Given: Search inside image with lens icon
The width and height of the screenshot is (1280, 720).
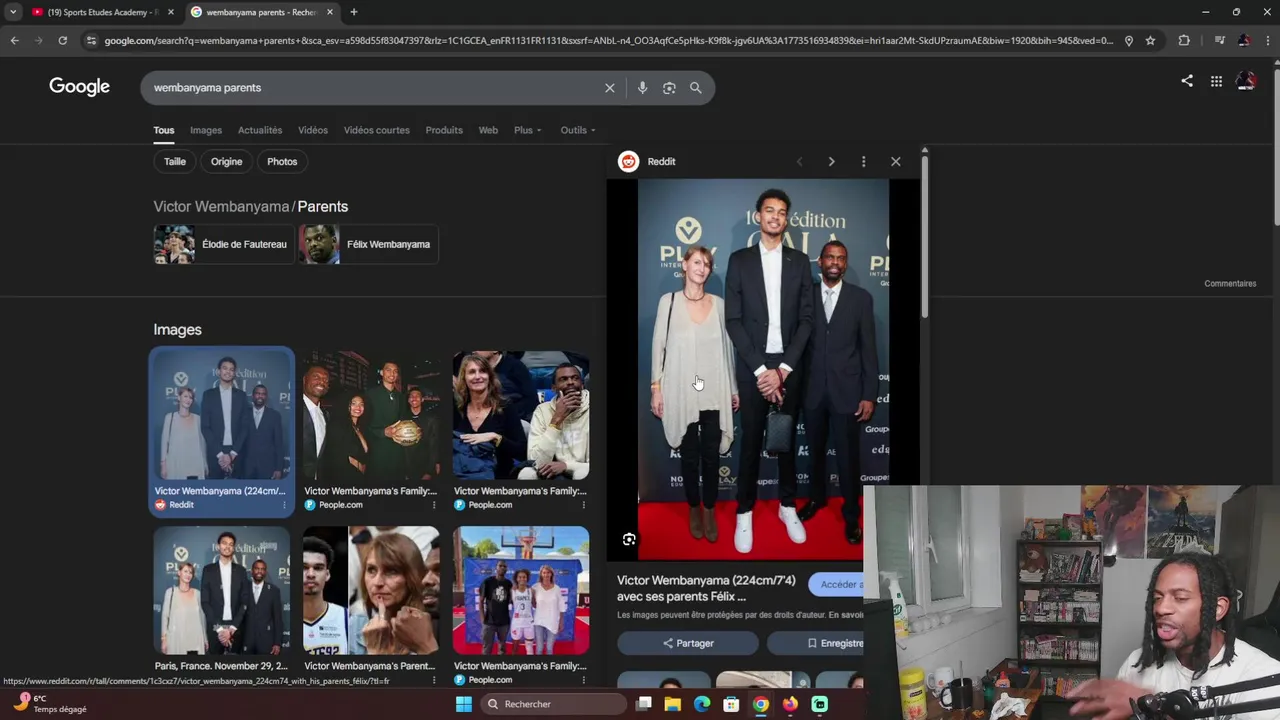Looking at the screenshot, I should (x=629, y=539).
